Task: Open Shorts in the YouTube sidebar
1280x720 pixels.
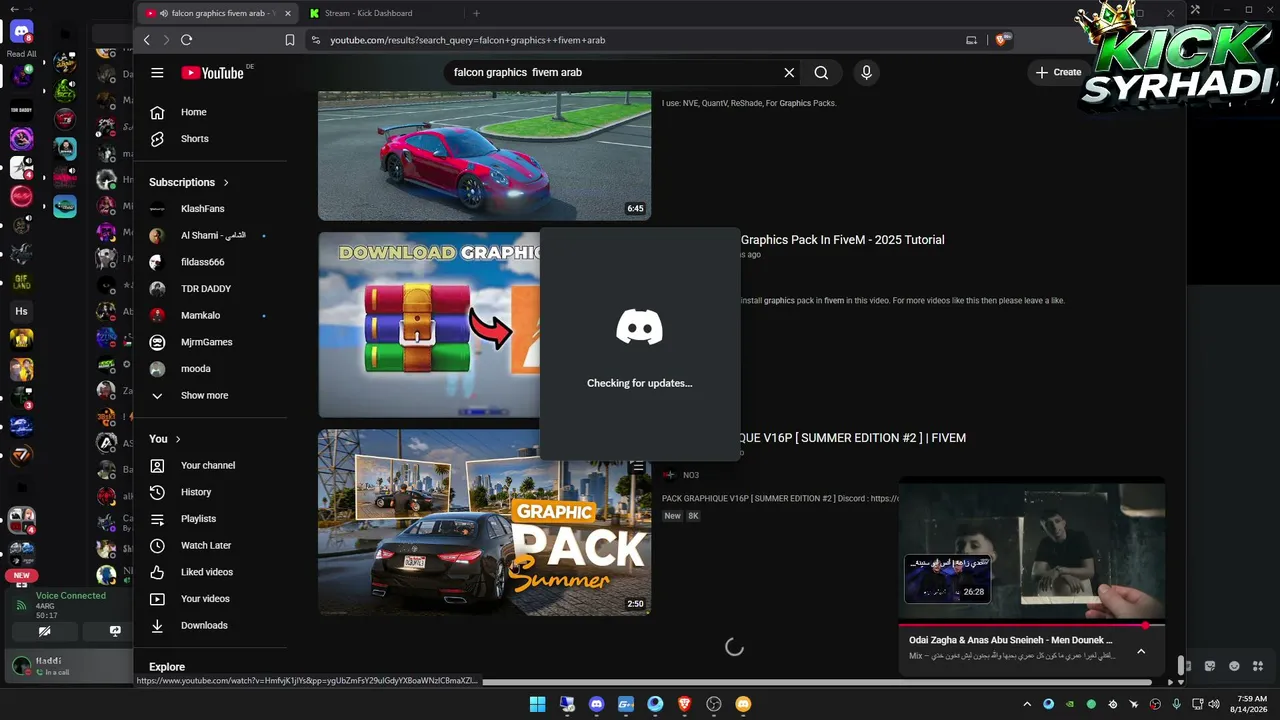Action: 194,139
